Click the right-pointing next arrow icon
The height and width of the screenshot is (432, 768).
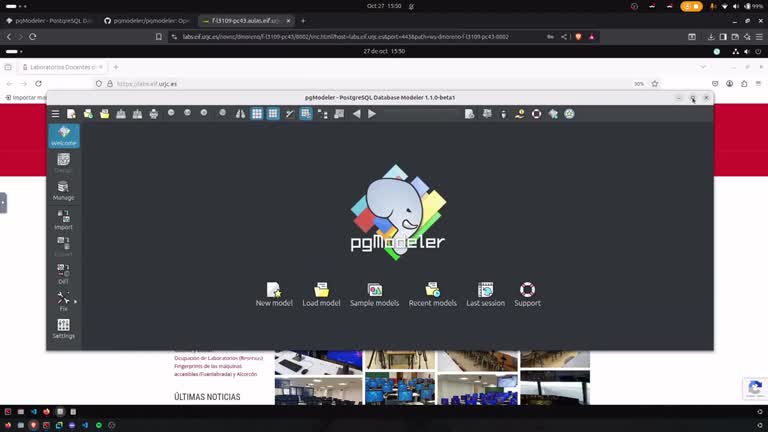click(372, 114)
